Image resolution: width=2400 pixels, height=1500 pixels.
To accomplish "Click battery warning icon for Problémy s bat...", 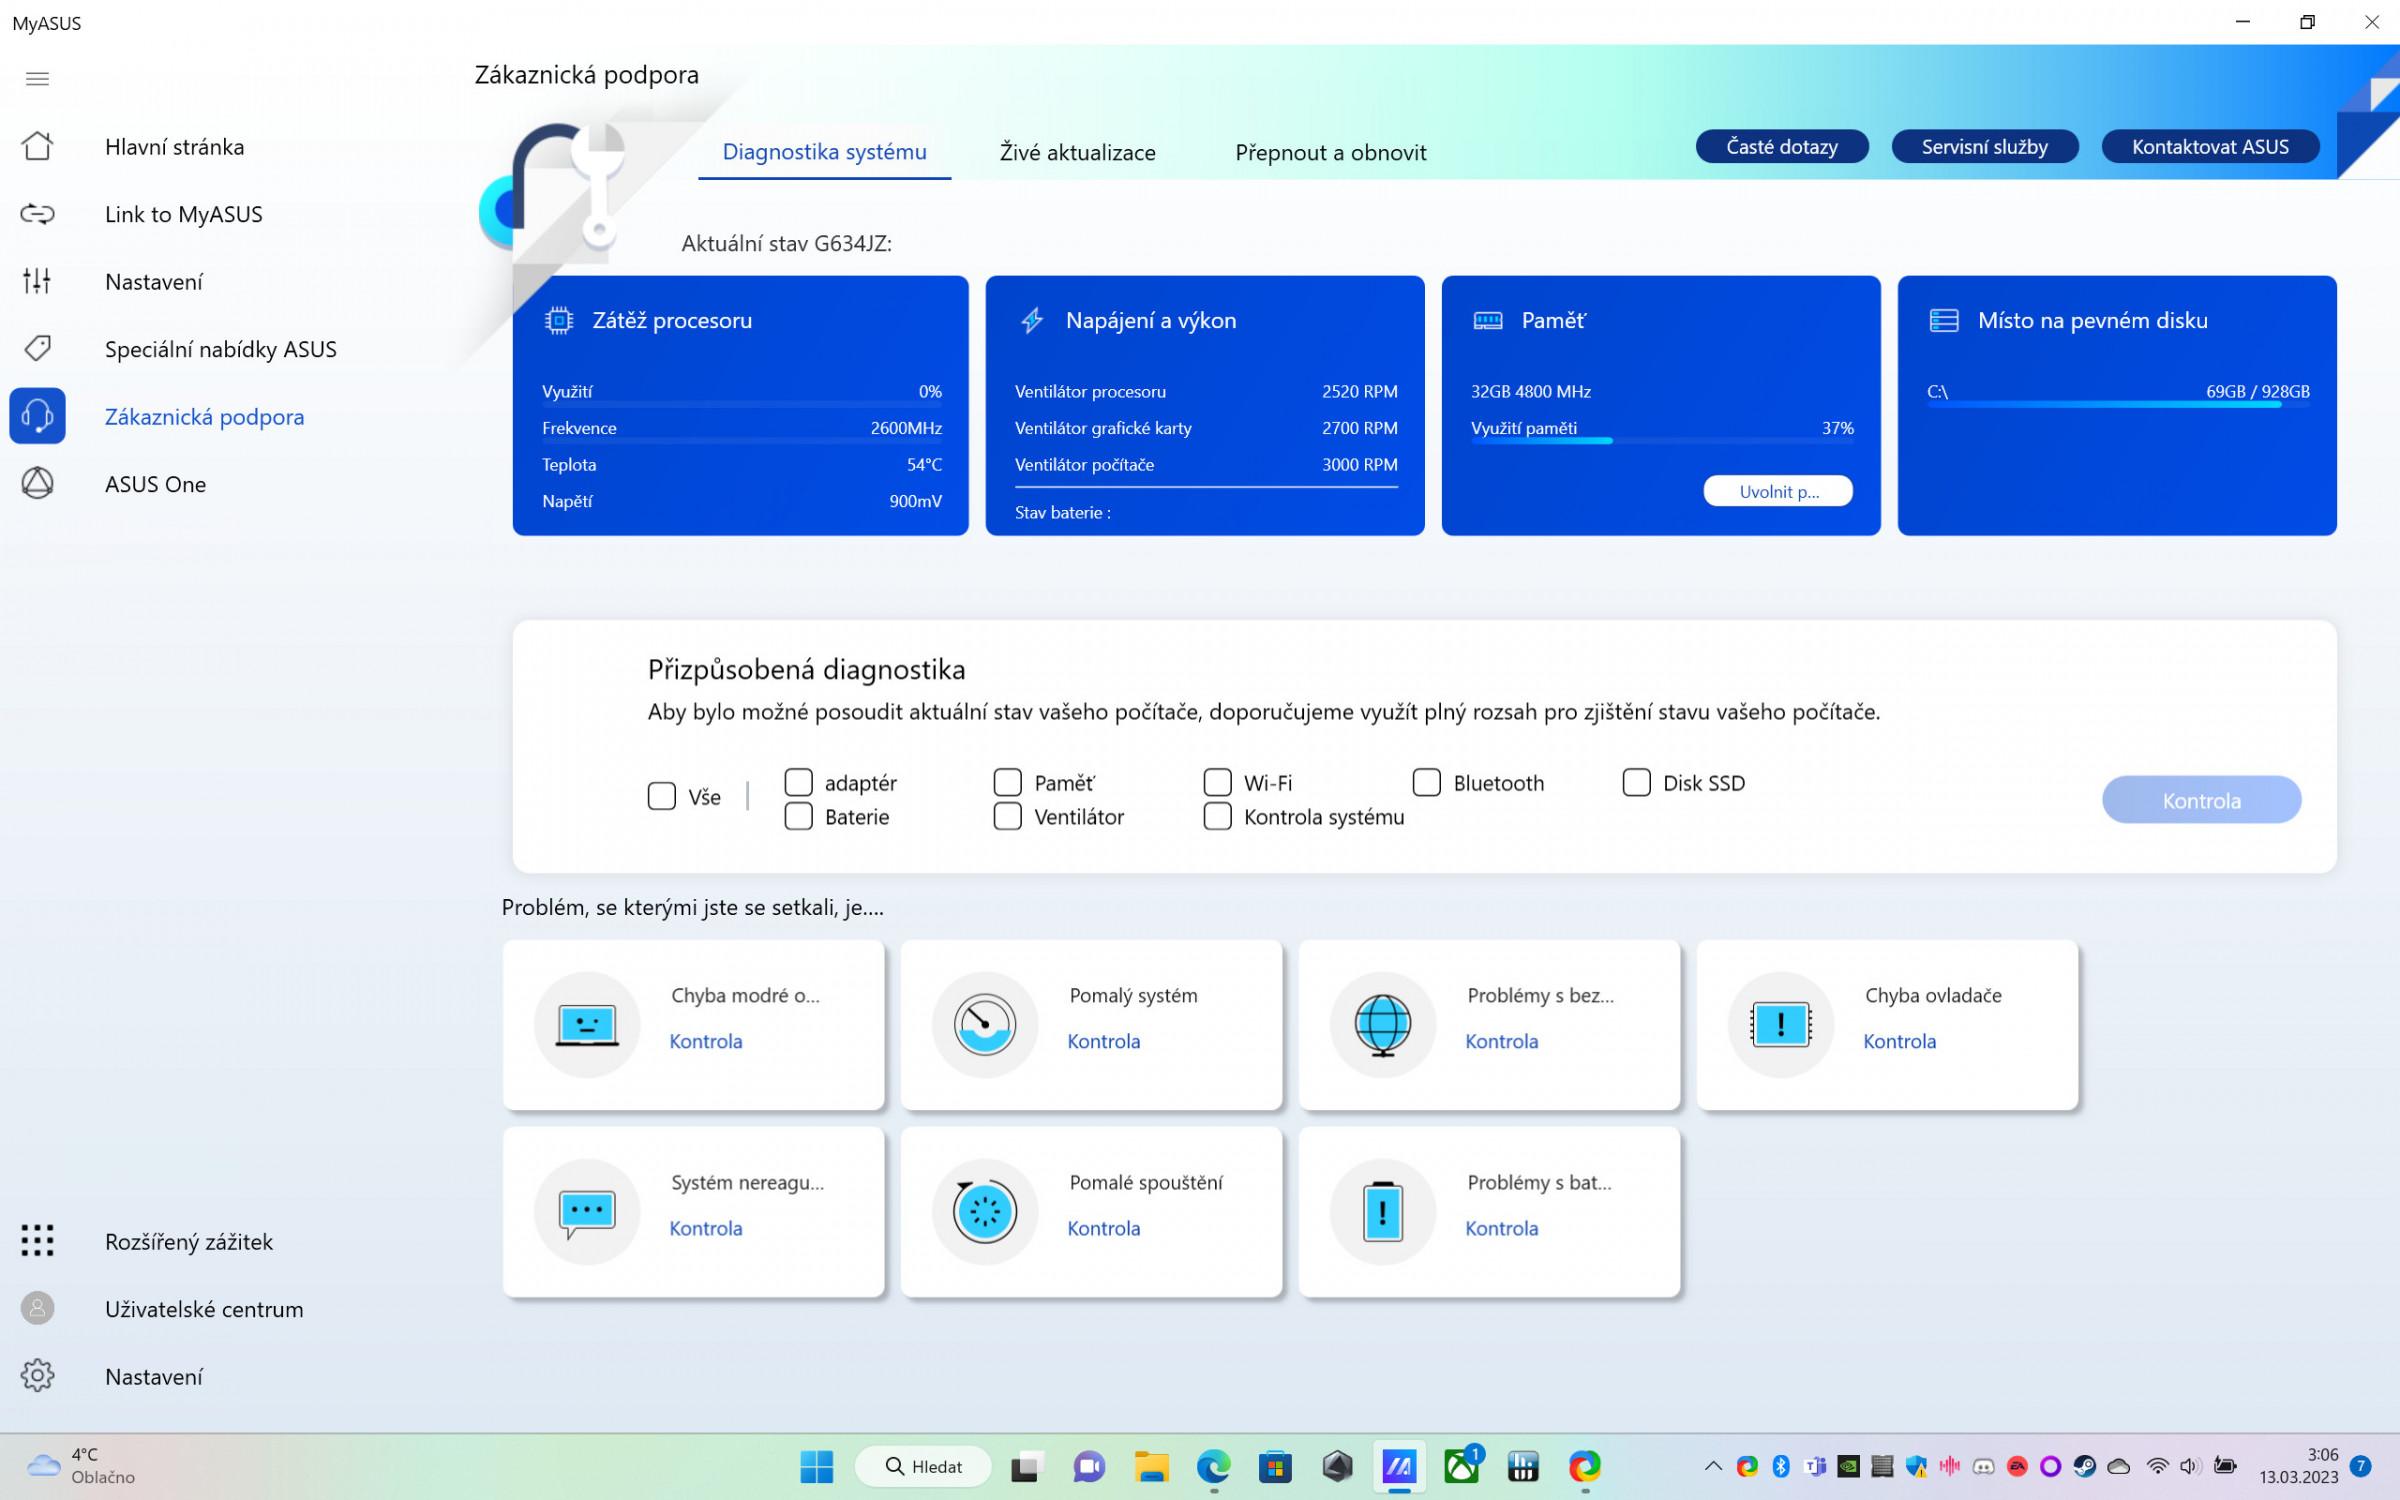I will point(1383,1211).
